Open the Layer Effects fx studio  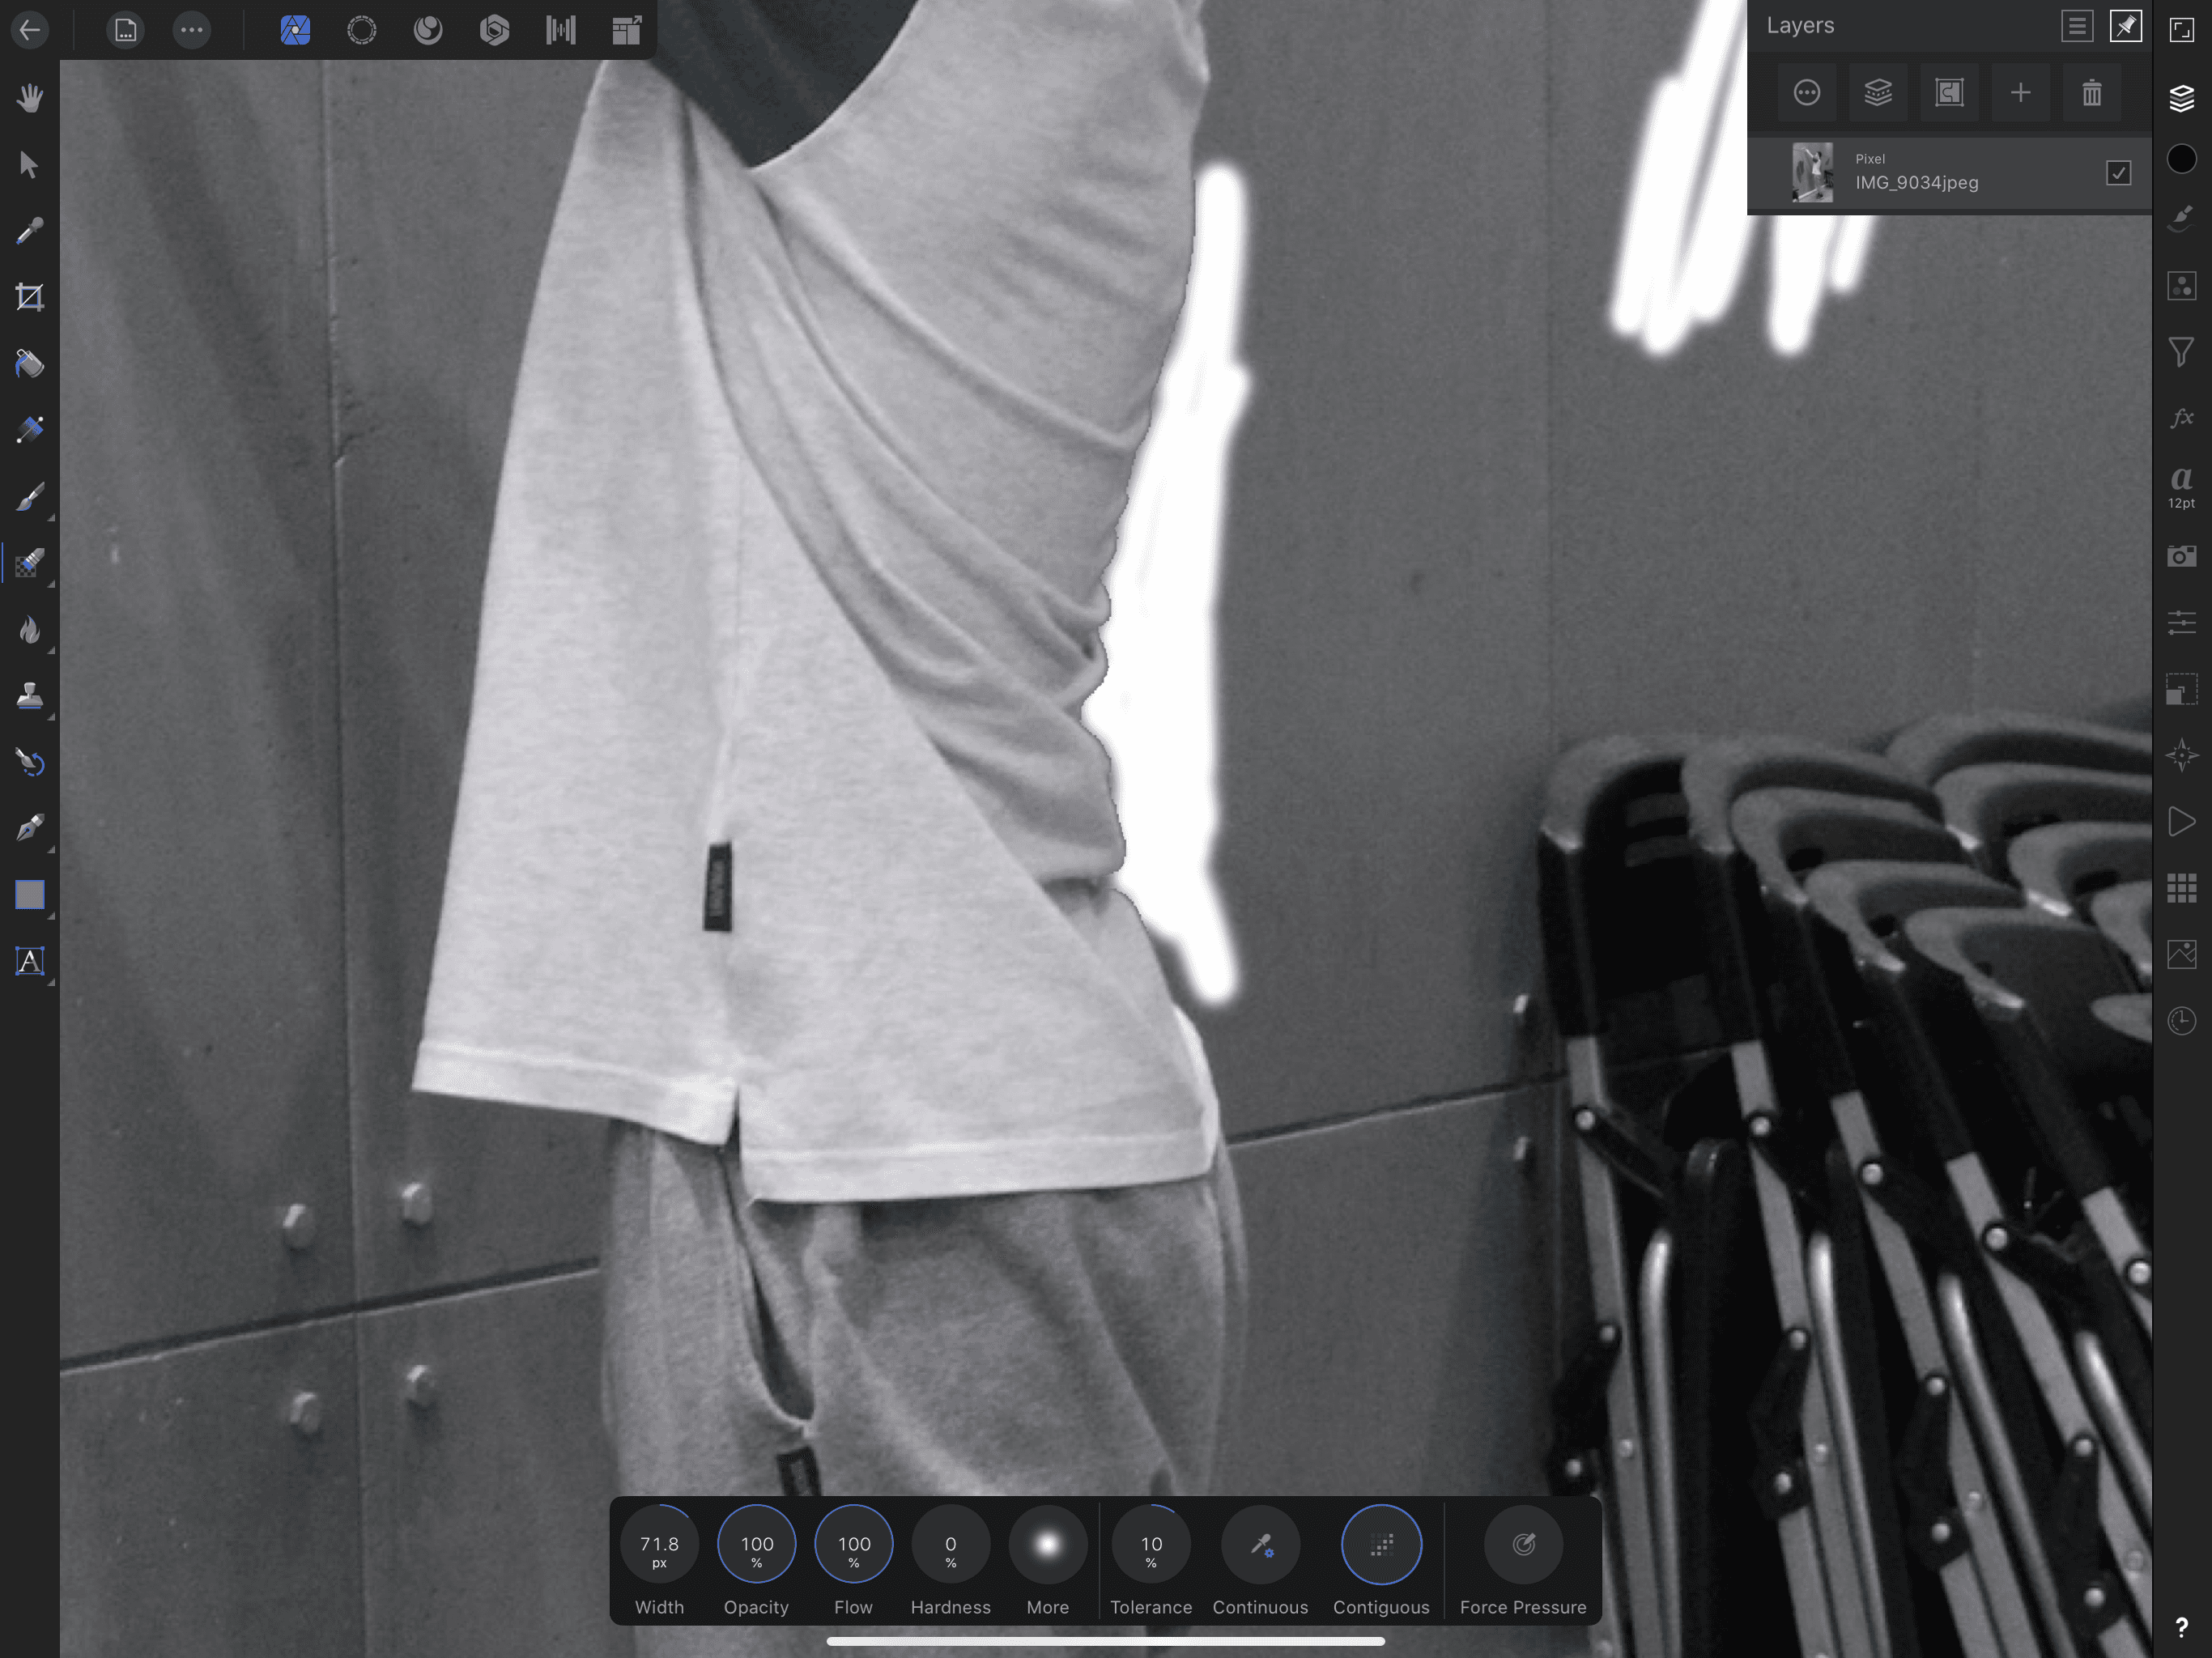2181,417
